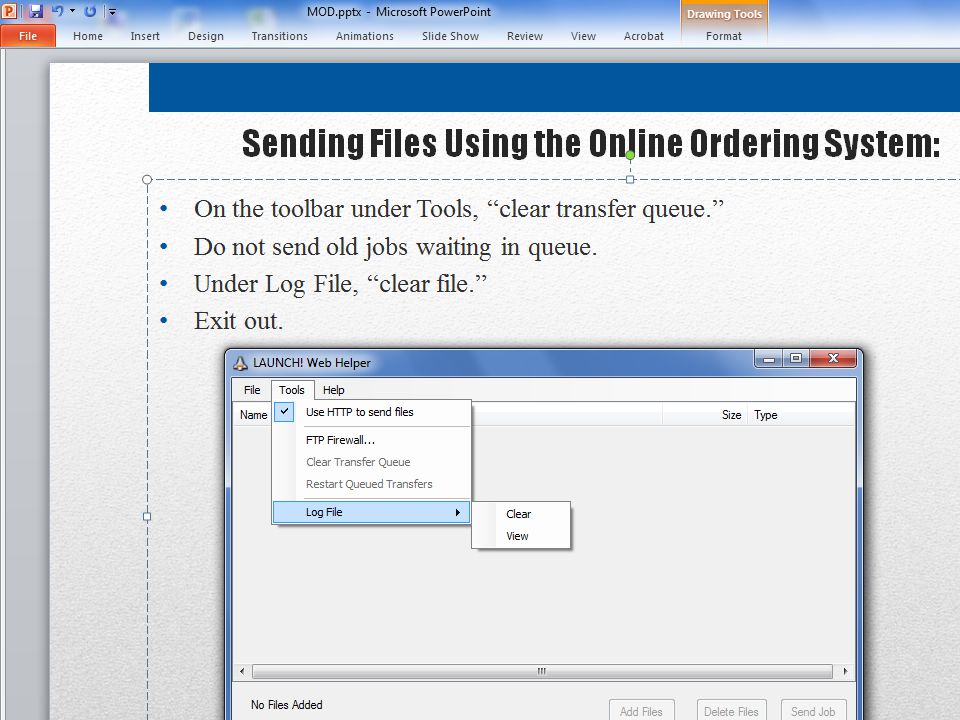960x720 pixels.
Task: Click the top-middle sizing handle of text box
Action: [630, 179]
